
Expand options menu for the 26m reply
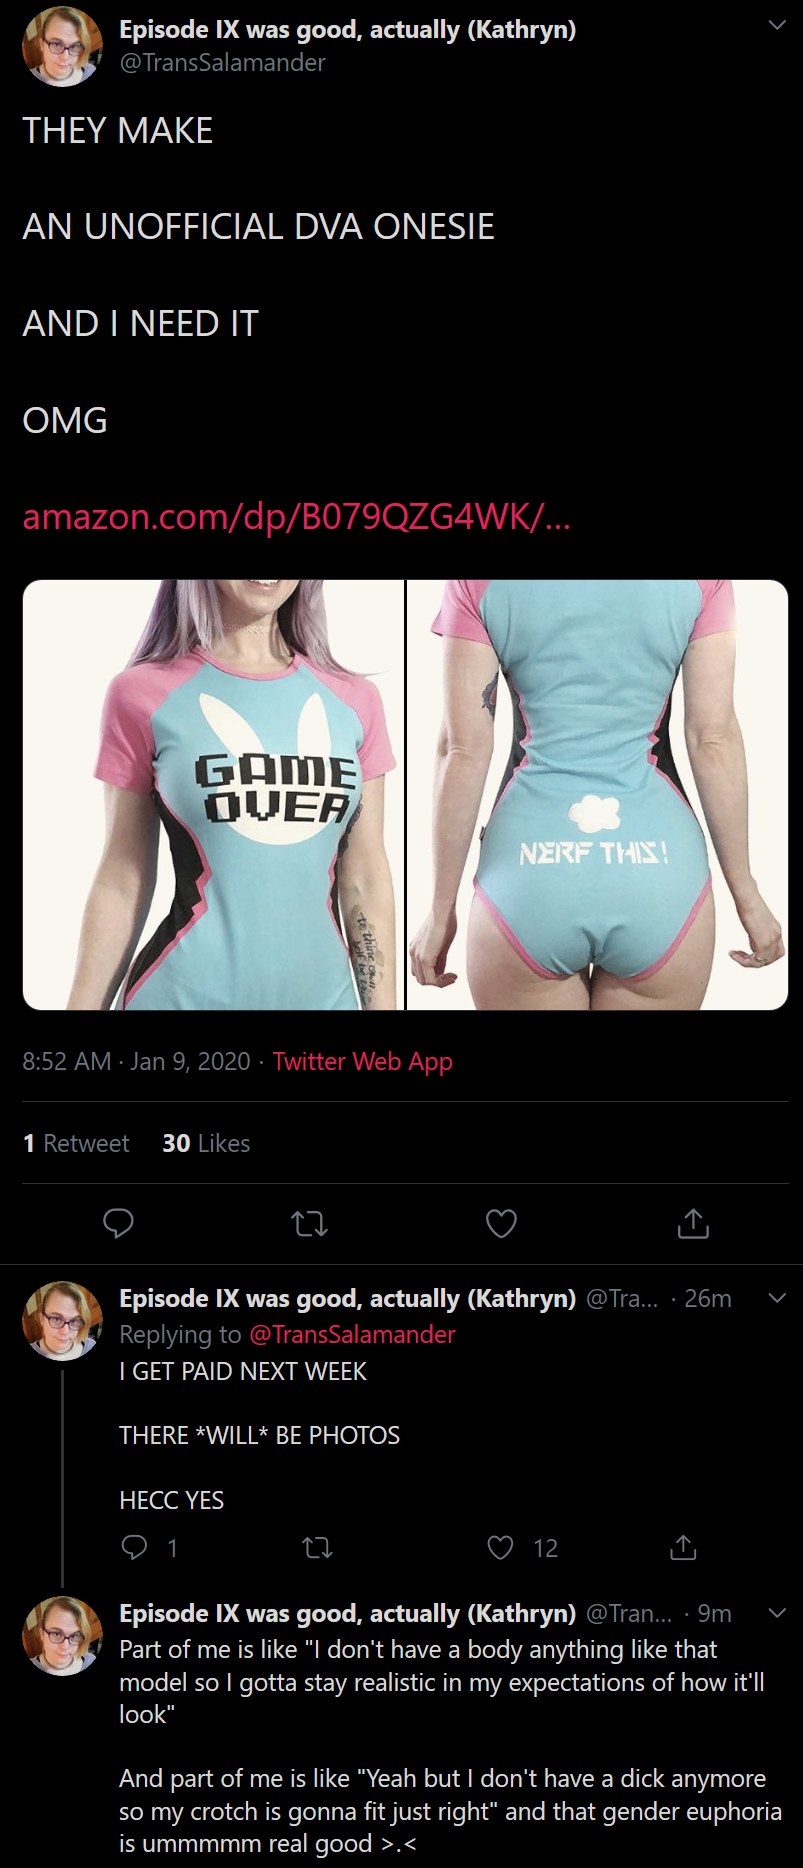777,1298
